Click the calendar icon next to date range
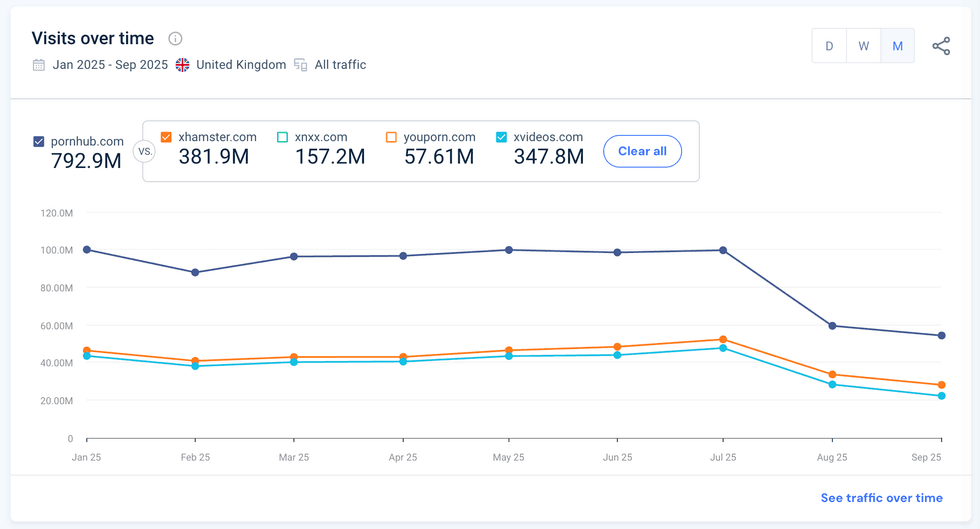980x529 pixels. tap(39, 65)
